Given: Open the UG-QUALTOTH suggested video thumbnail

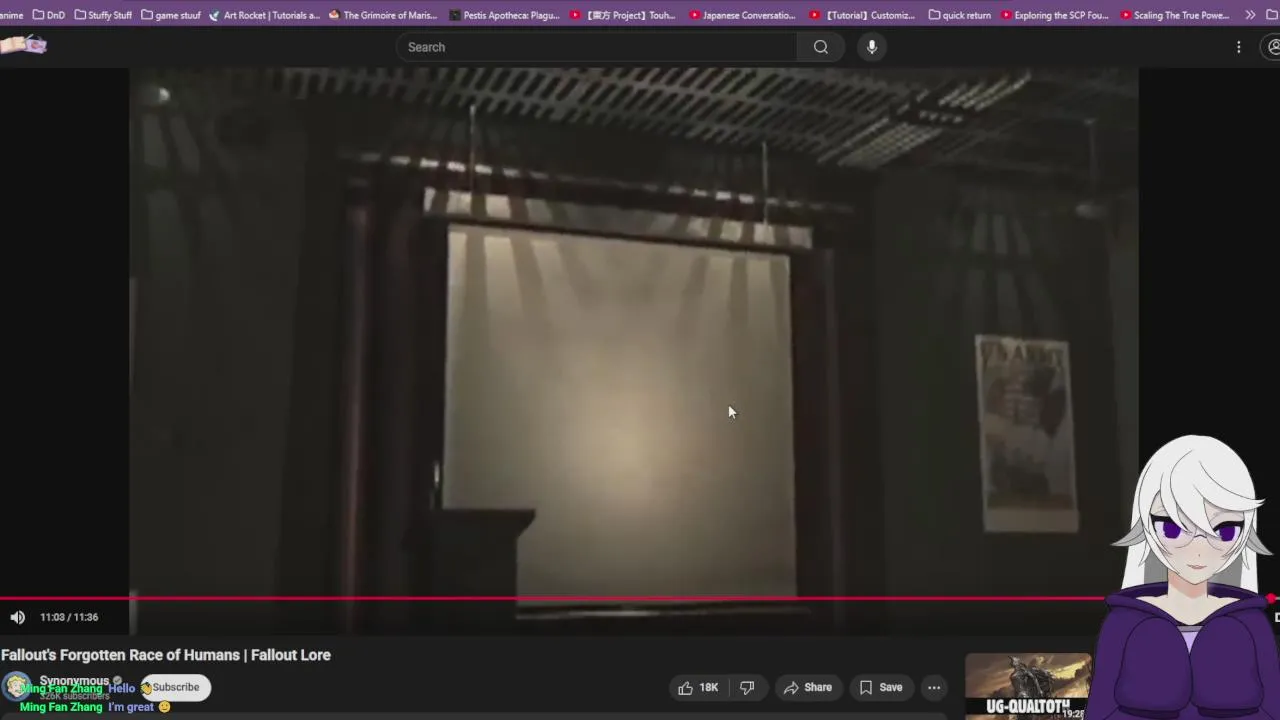Looking at the screenshot, I should 1028,686.
